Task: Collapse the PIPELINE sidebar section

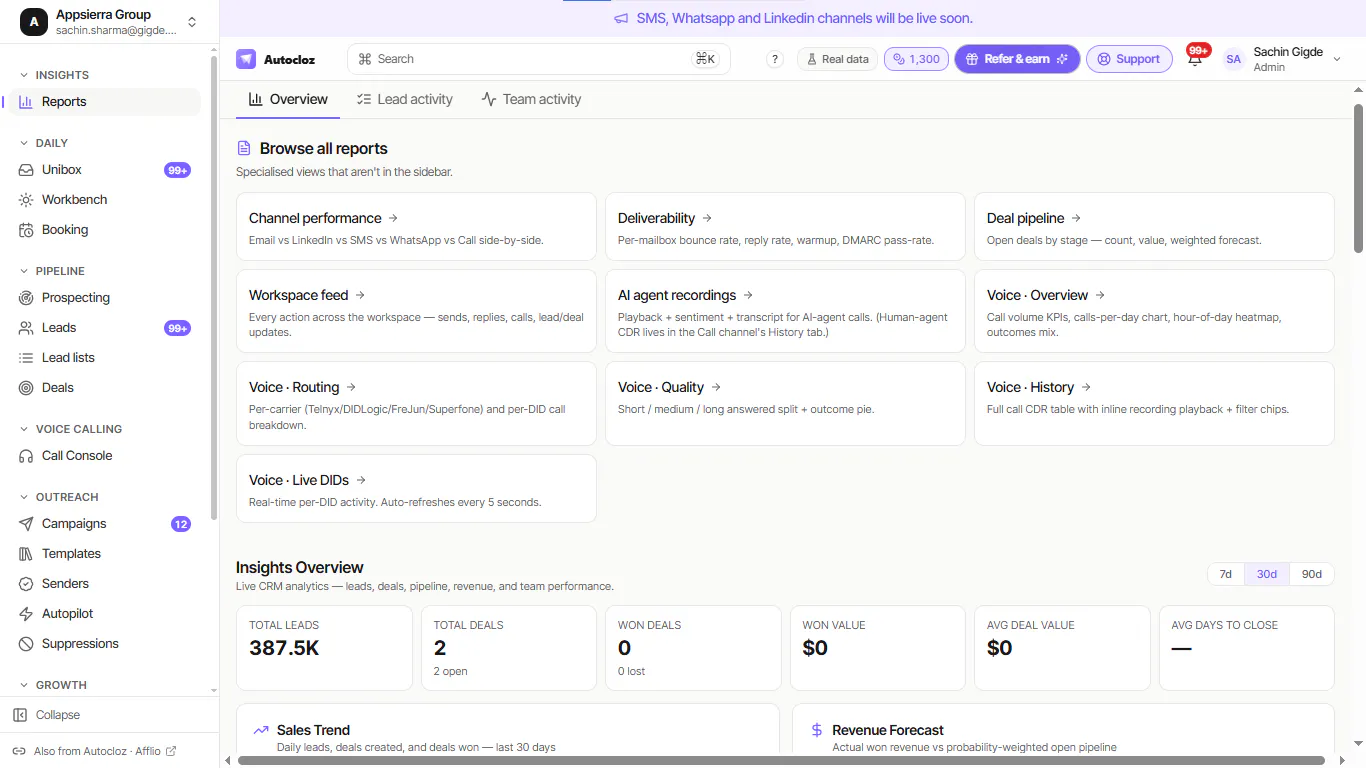Action: tap(53, 271)
